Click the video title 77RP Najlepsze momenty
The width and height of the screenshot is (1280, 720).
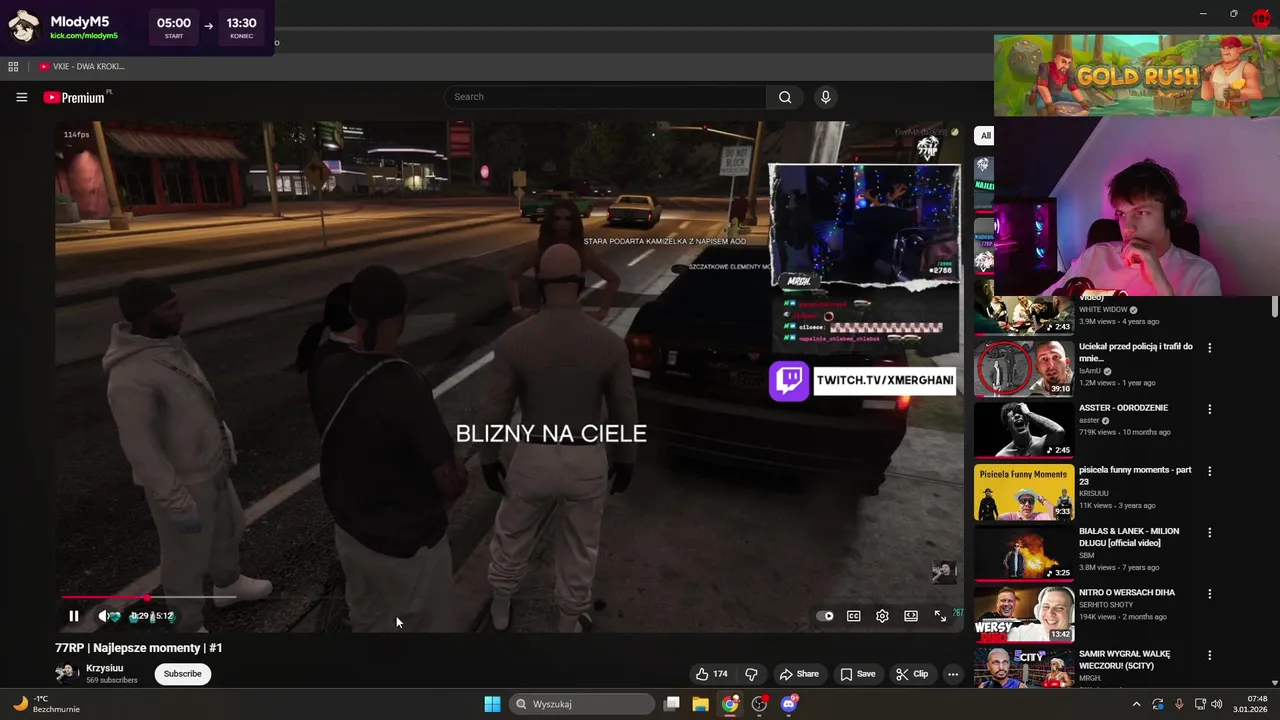pyautogui.click(x=139, y=648)
